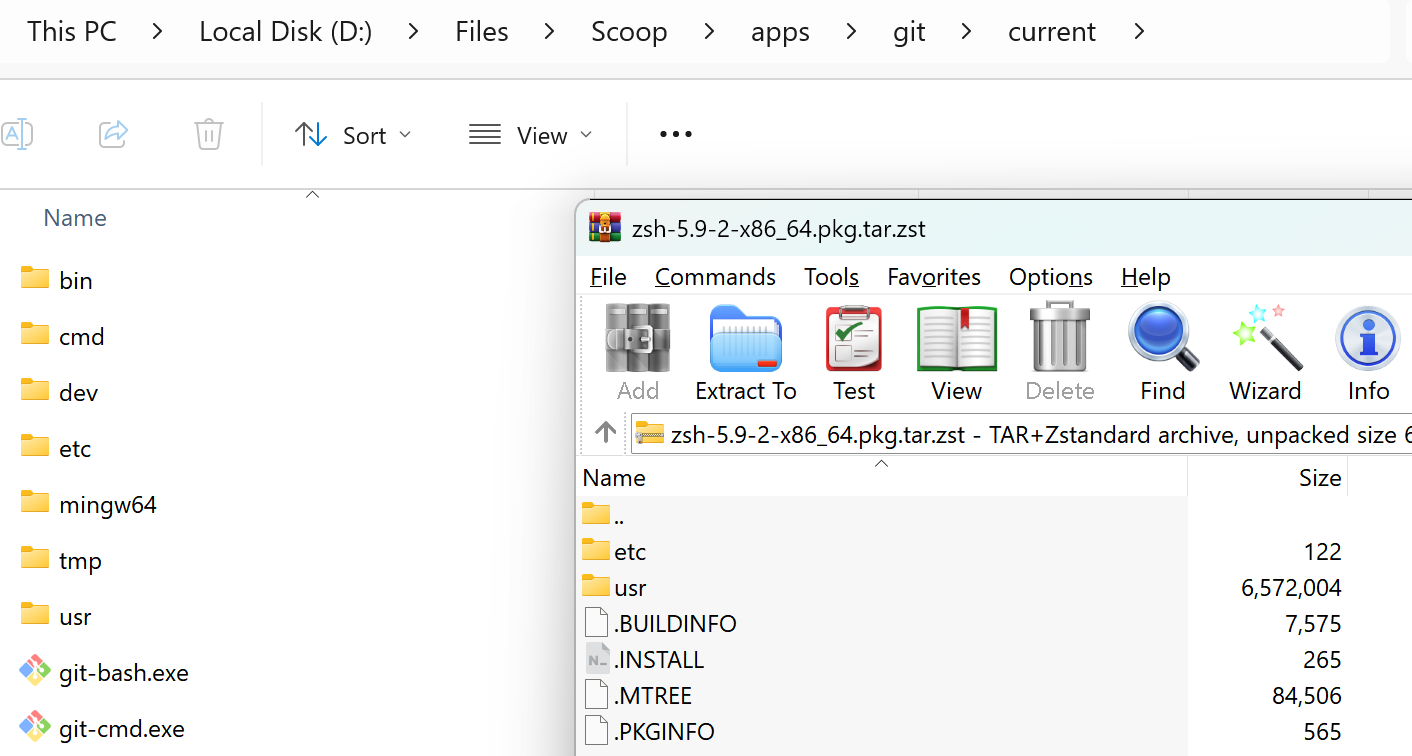Image resolution: width=1412 pixels, height=756 pixels.
Task: Click the Explorer rename icon
Action: click(17, 134)
